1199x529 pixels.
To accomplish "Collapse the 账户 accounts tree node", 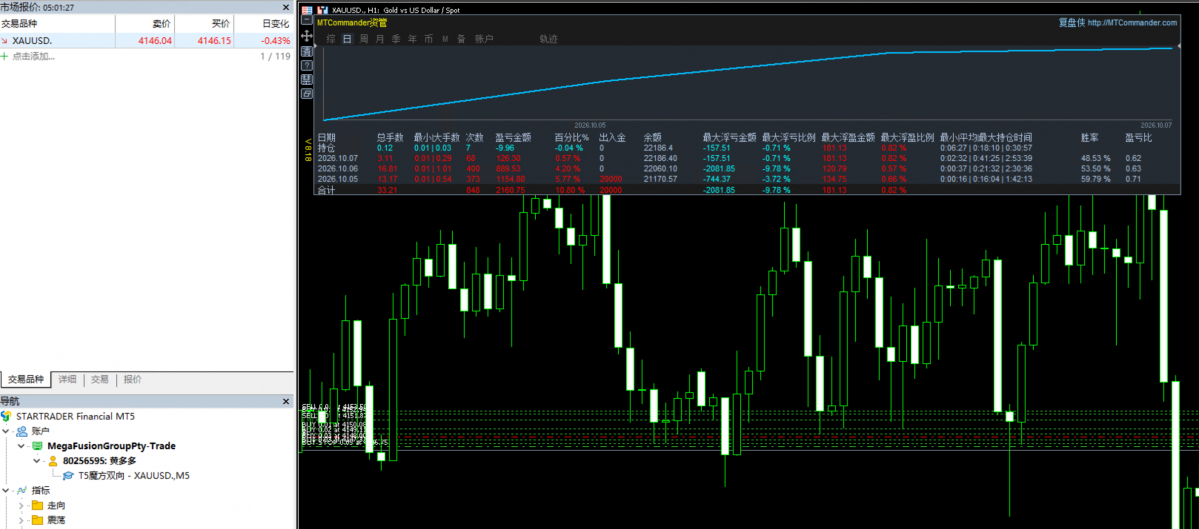I will point(6,431).
